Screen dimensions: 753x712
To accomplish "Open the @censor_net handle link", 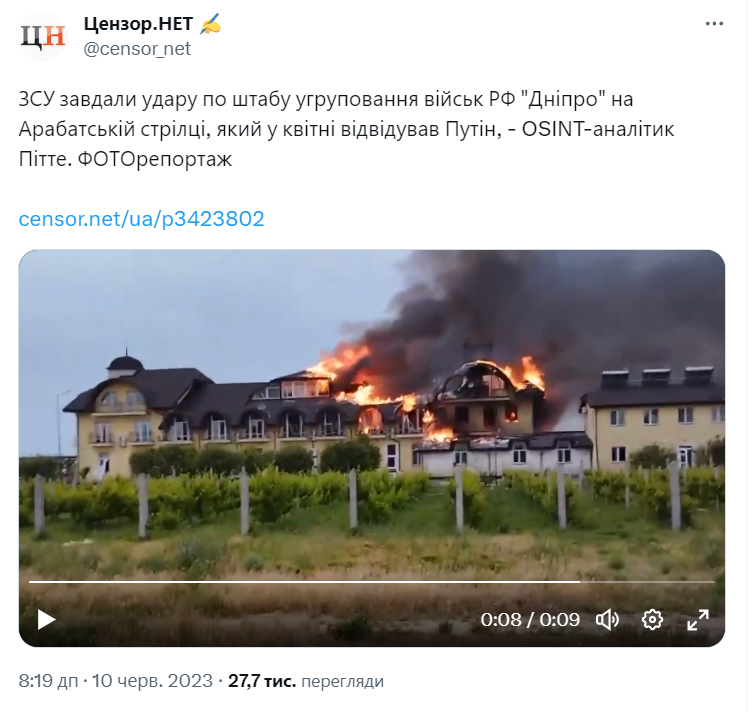I will 137,49.
